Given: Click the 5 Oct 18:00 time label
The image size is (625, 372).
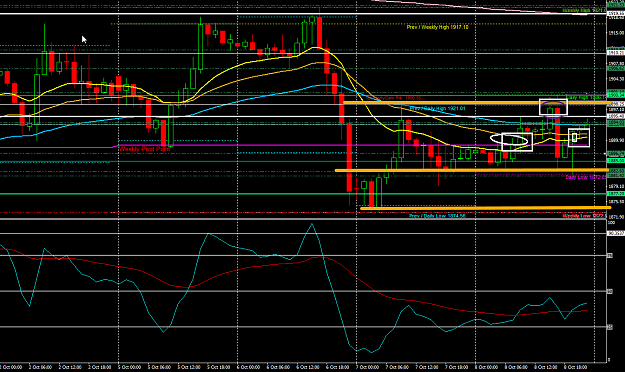Looking at the screenshot, I should [x=218, y=367].
